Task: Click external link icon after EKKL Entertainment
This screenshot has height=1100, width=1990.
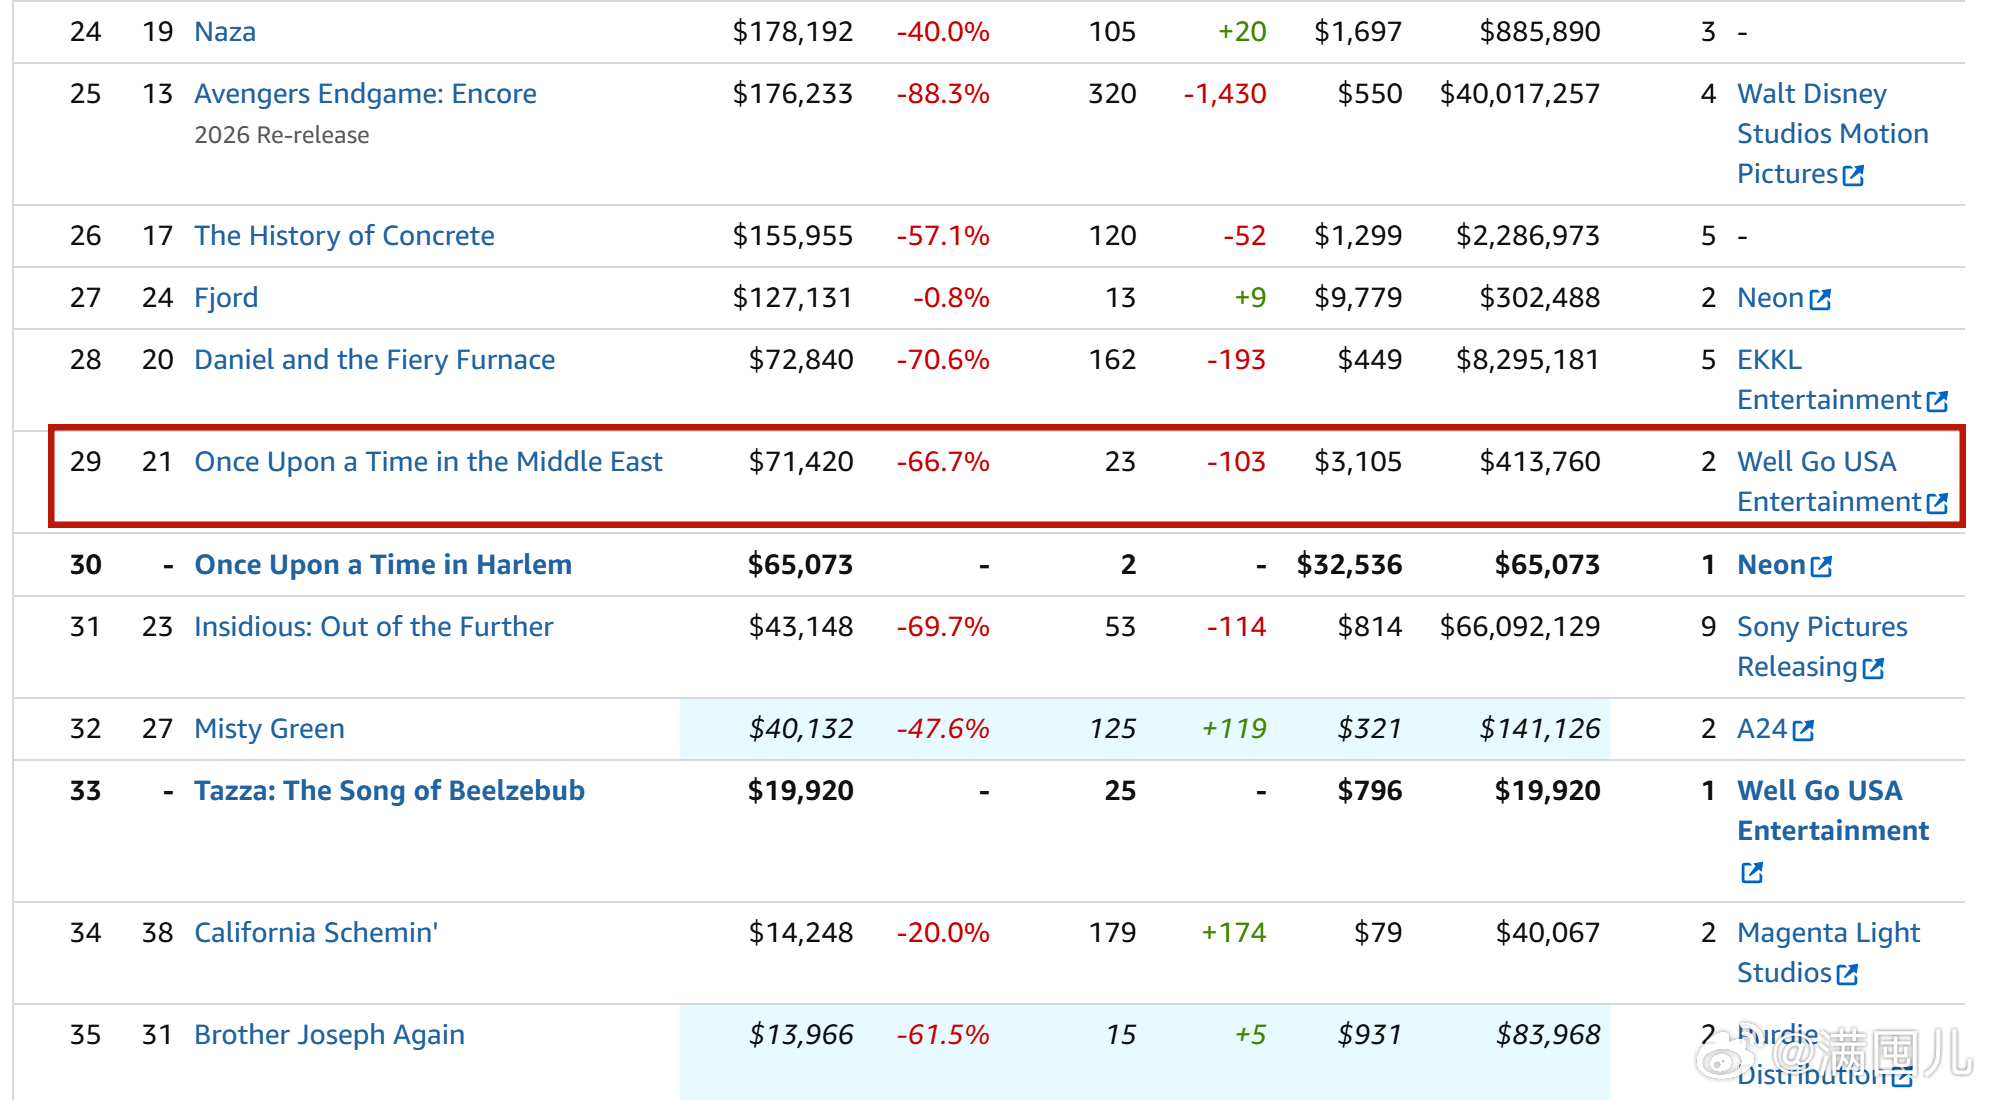Action: [1937, 401]
